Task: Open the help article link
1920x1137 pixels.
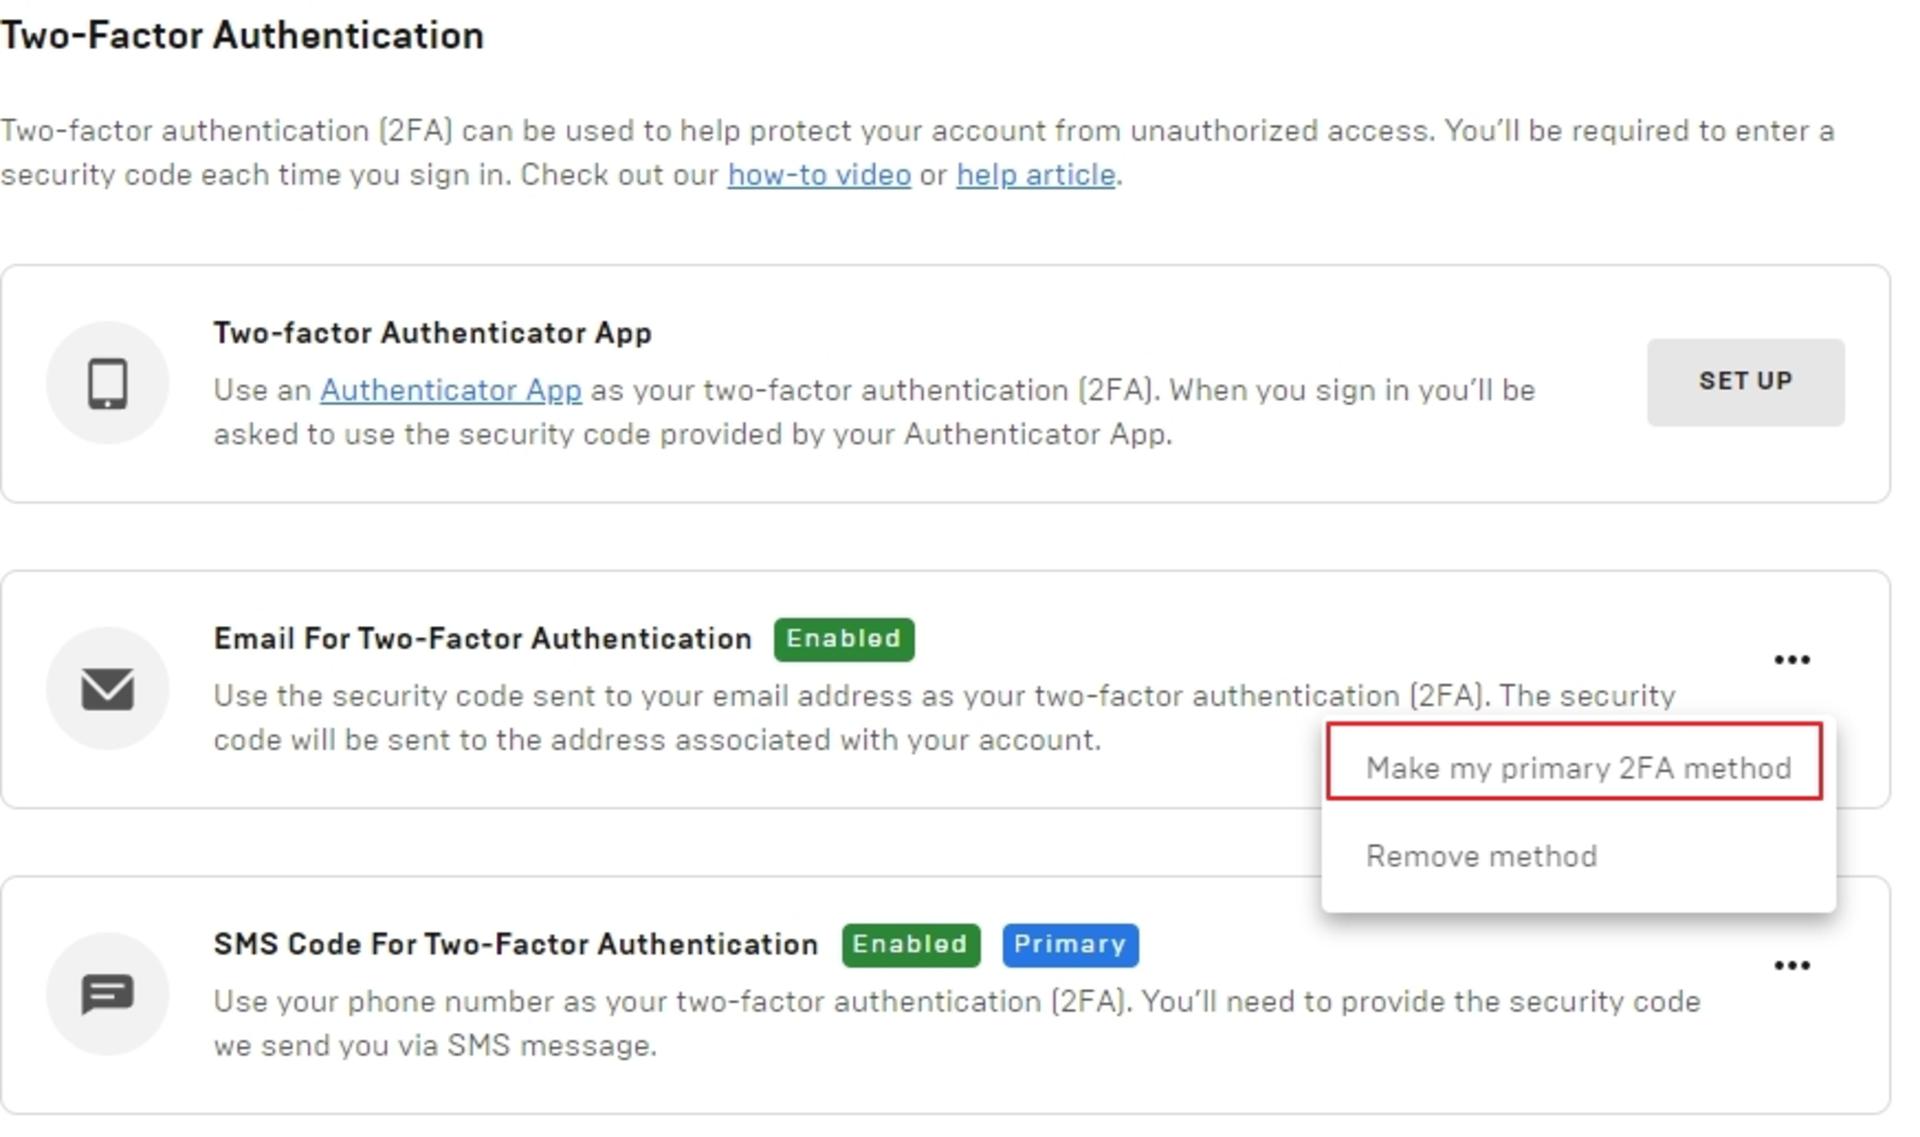Action: tap(1035, 175)
